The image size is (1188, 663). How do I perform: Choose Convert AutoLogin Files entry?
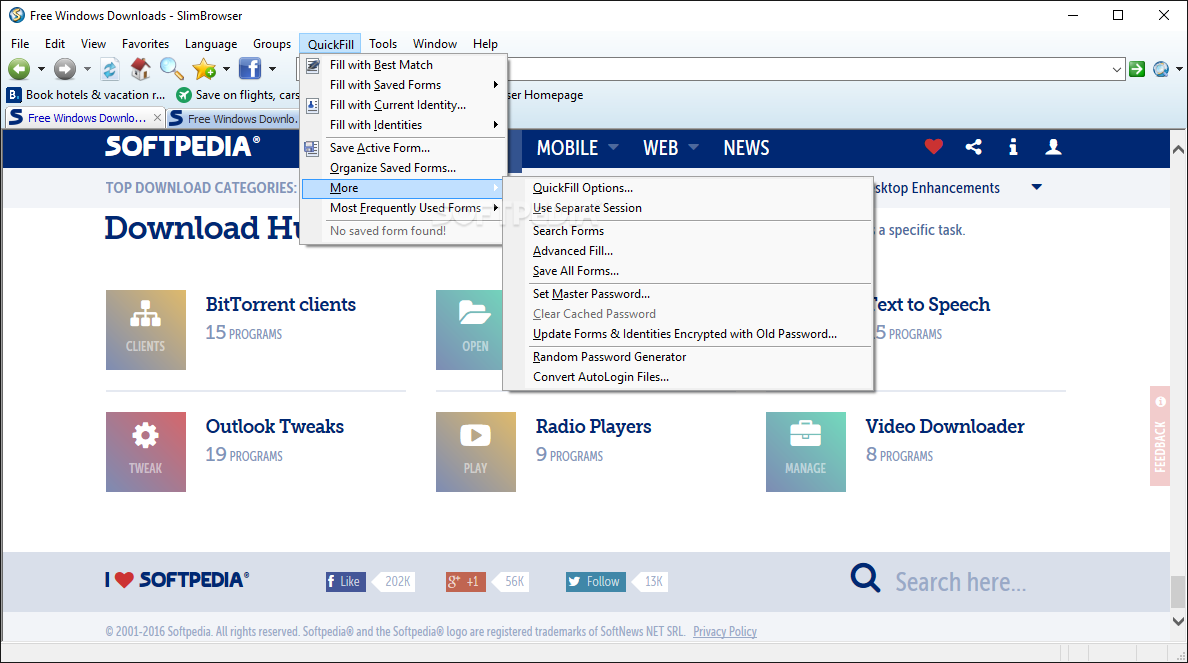click(x=688, y=377)
